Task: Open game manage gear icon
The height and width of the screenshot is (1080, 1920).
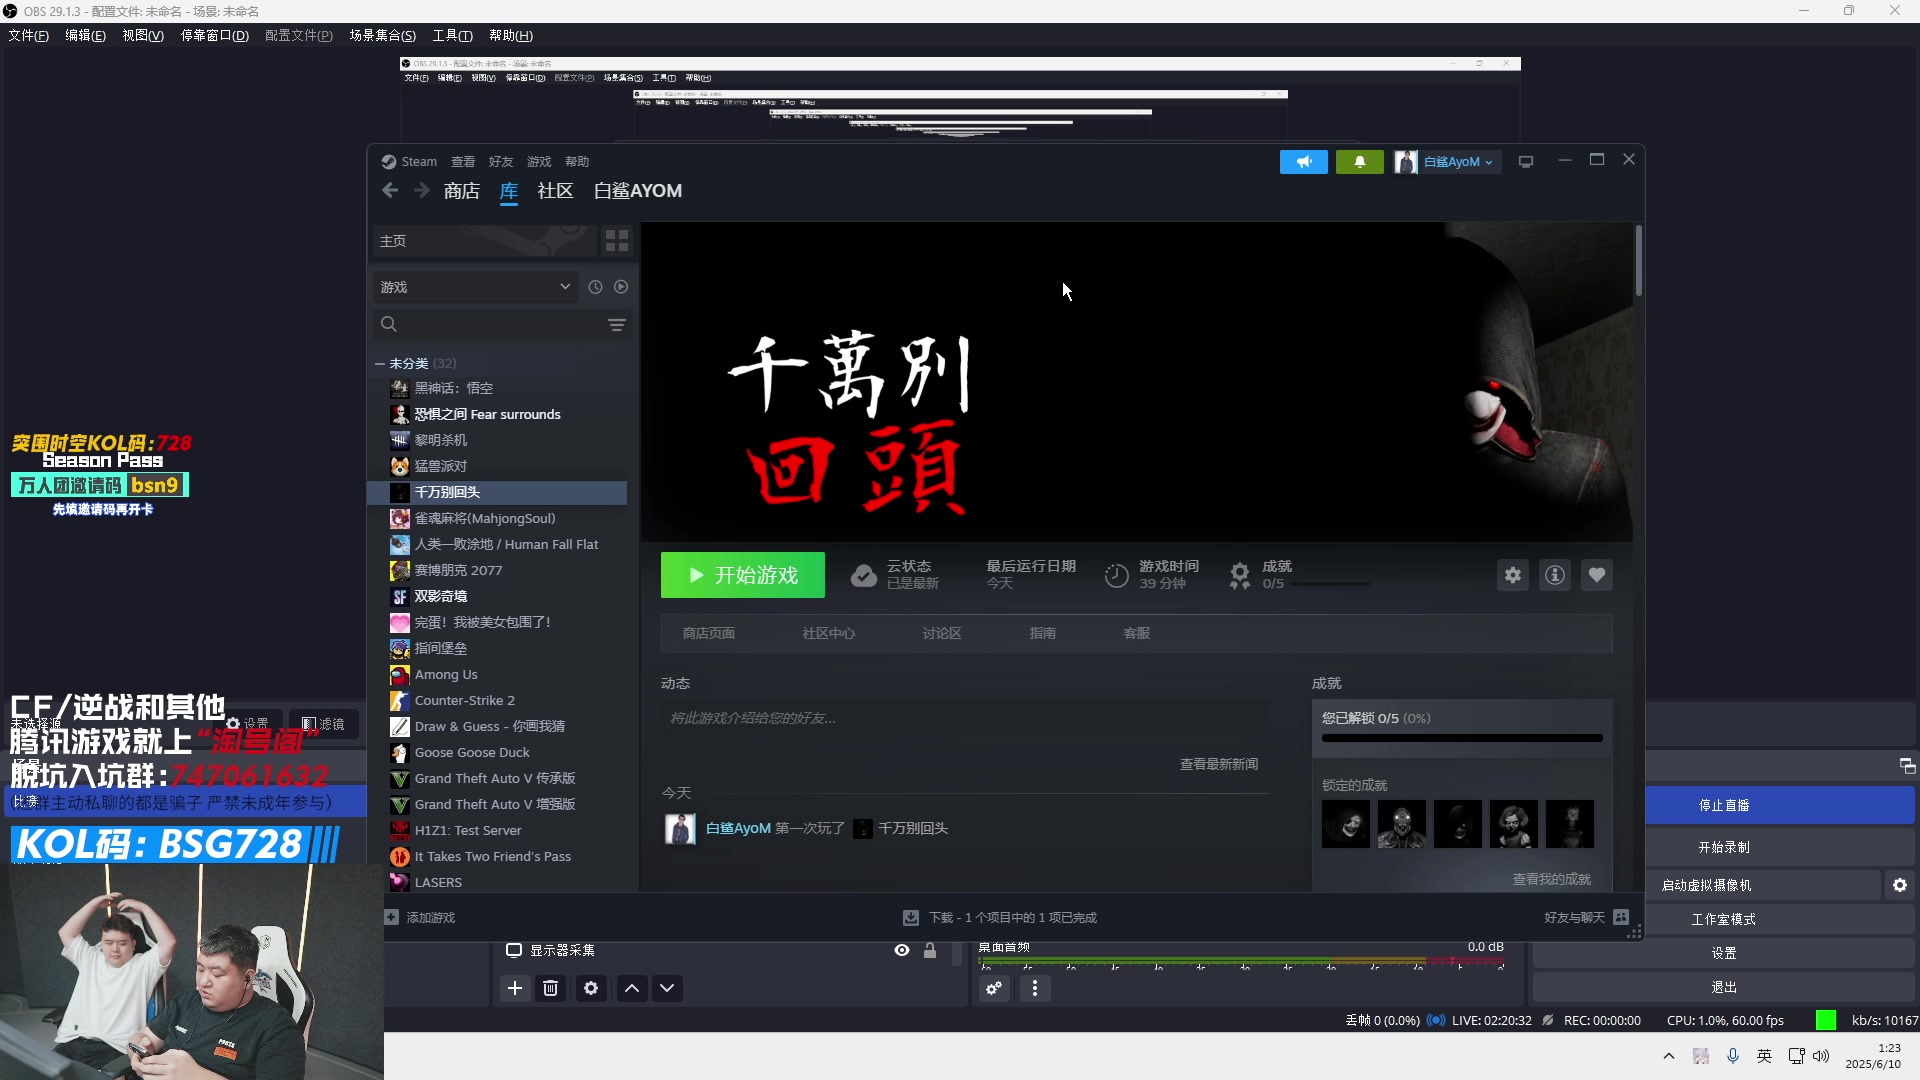Action: tap(1513, 575)
